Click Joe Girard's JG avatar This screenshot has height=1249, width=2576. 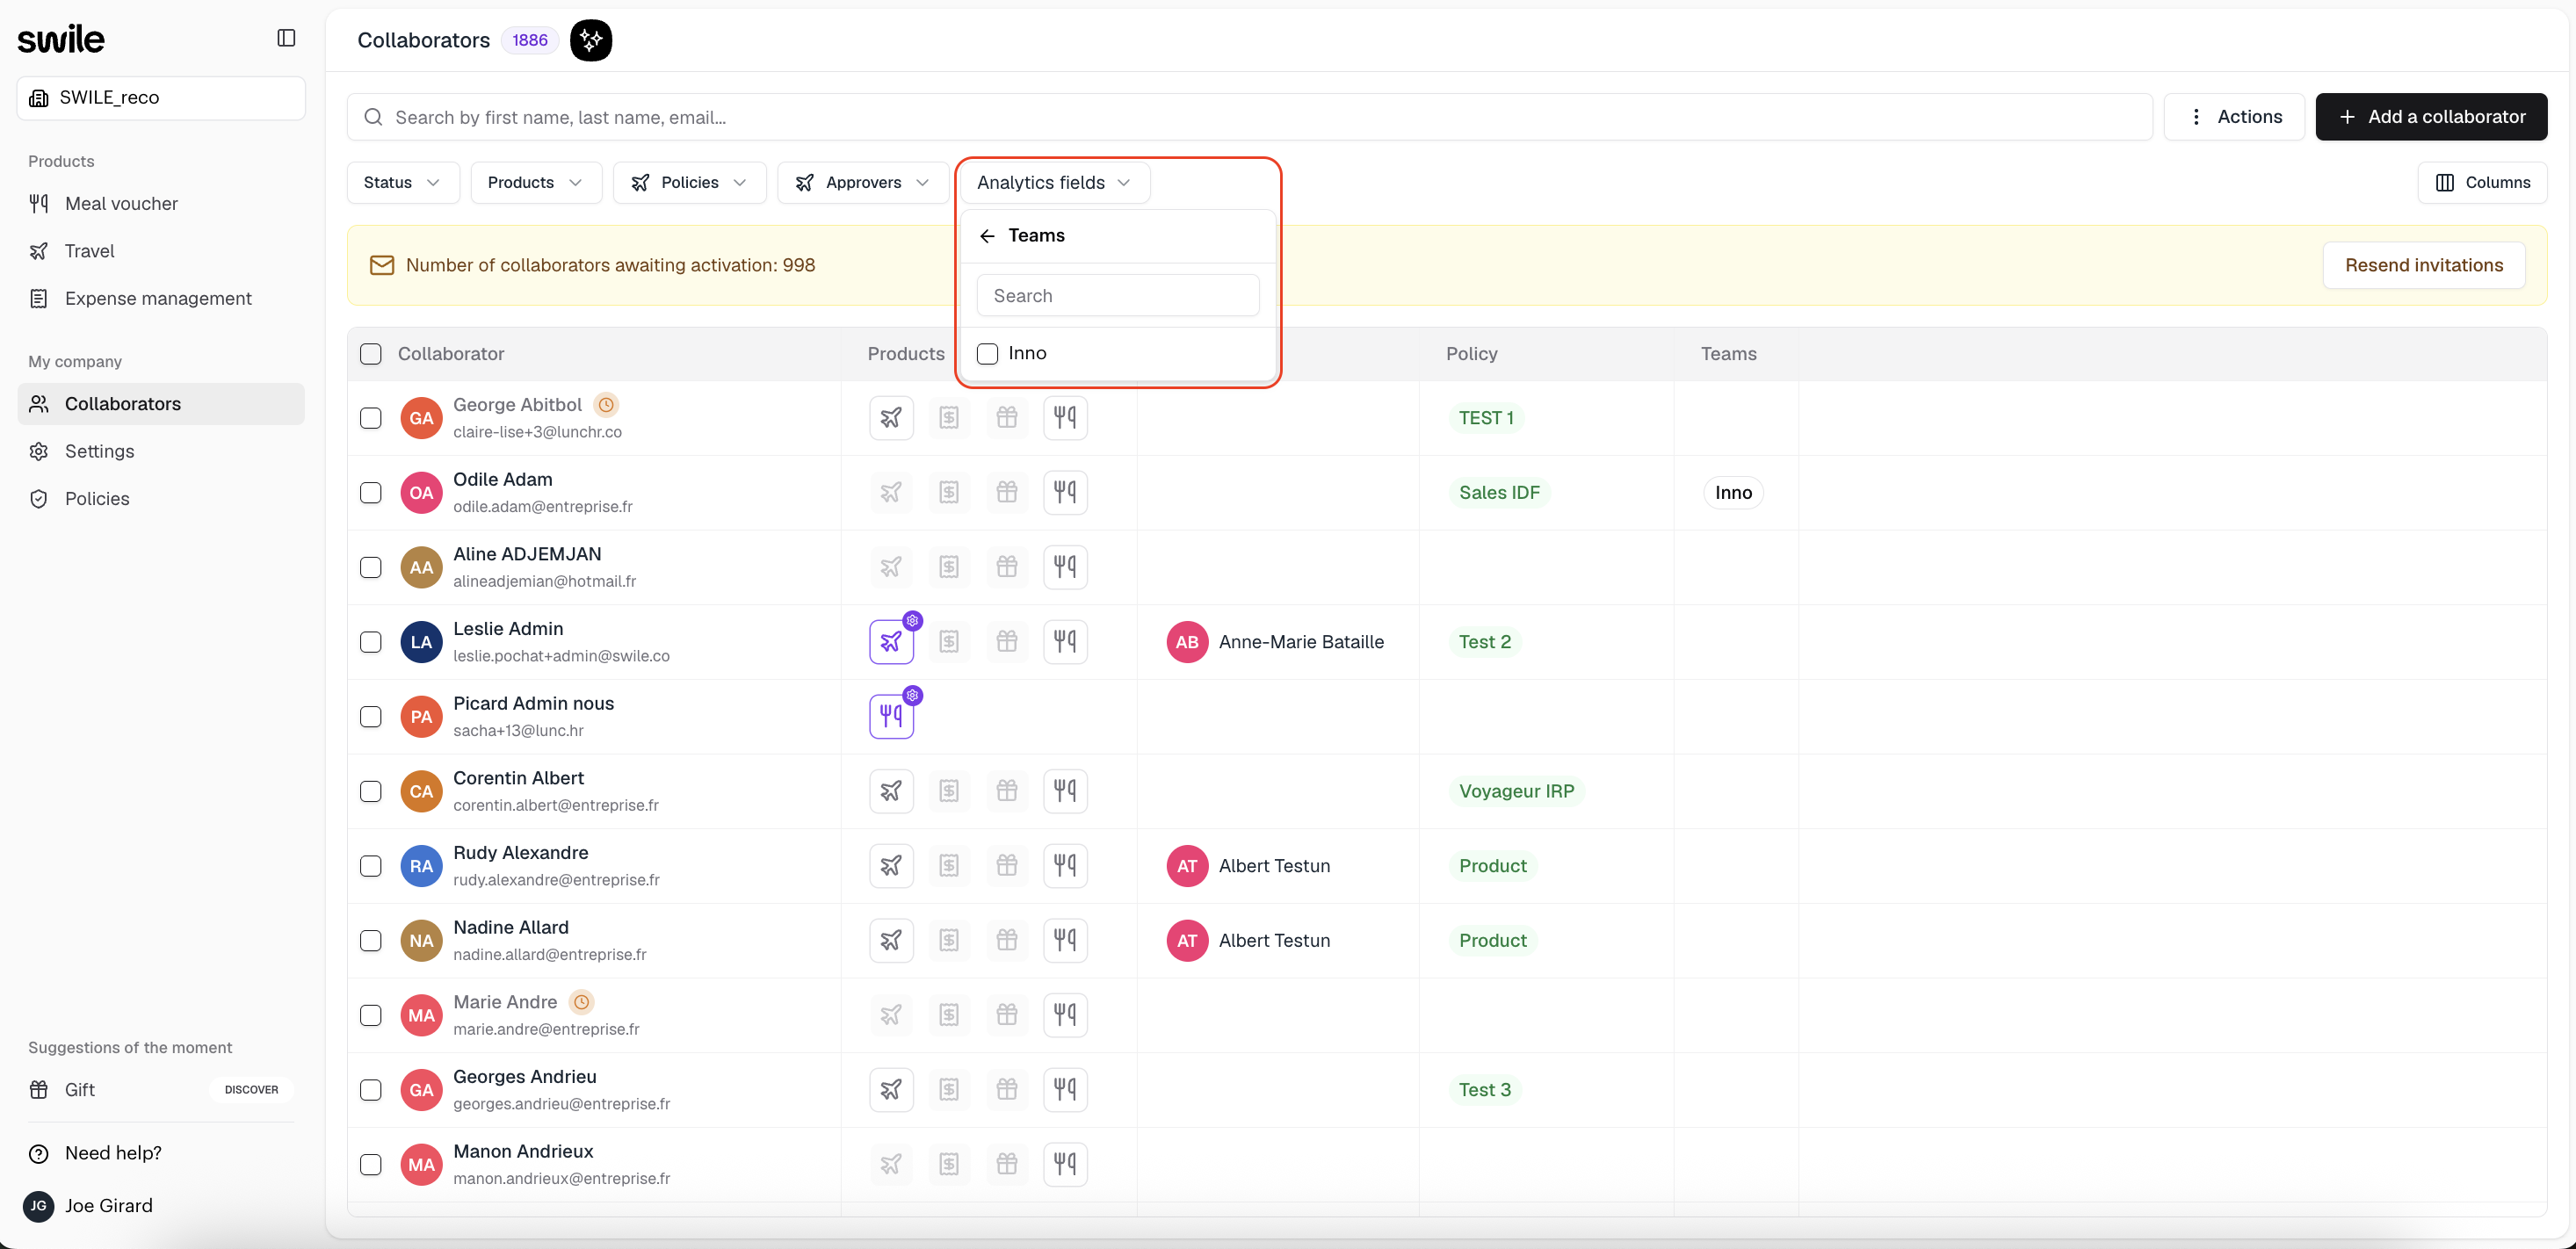tap(38, 1206)
